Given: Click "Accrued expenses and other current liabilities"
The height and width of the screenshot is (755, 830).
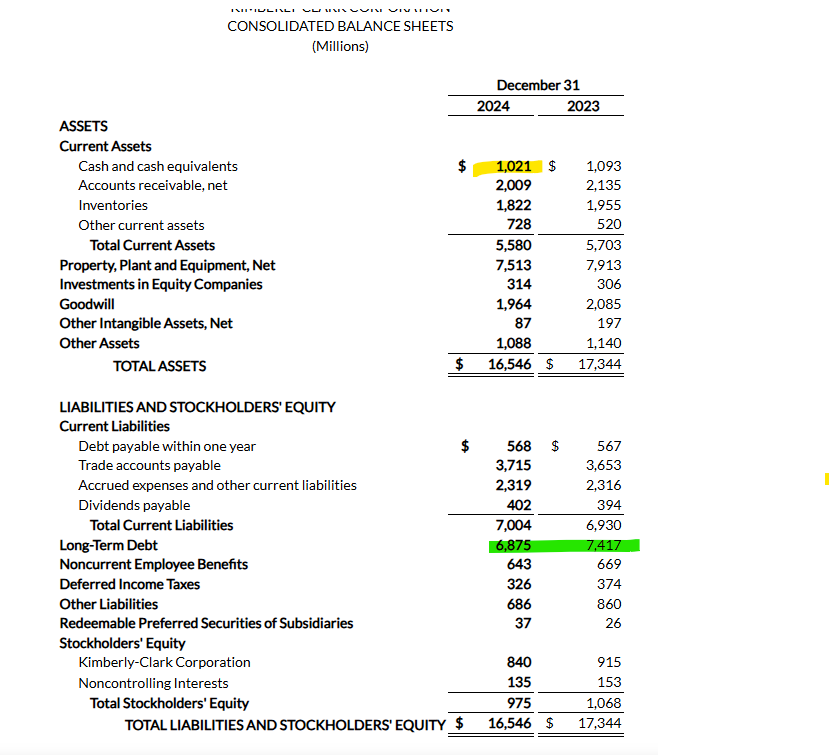Looking at the screenshot, I should tap(218, 486).
